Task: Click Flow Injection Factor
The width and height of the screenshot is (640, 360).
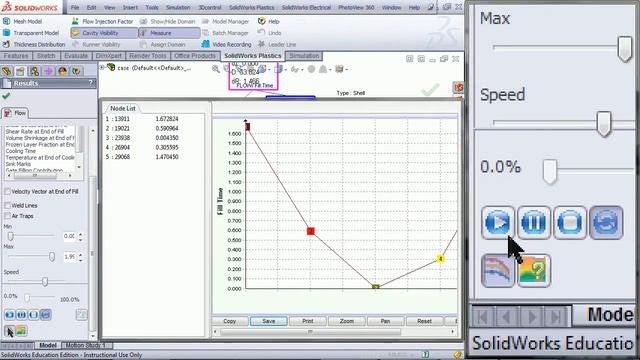Action: pos(103,21)
